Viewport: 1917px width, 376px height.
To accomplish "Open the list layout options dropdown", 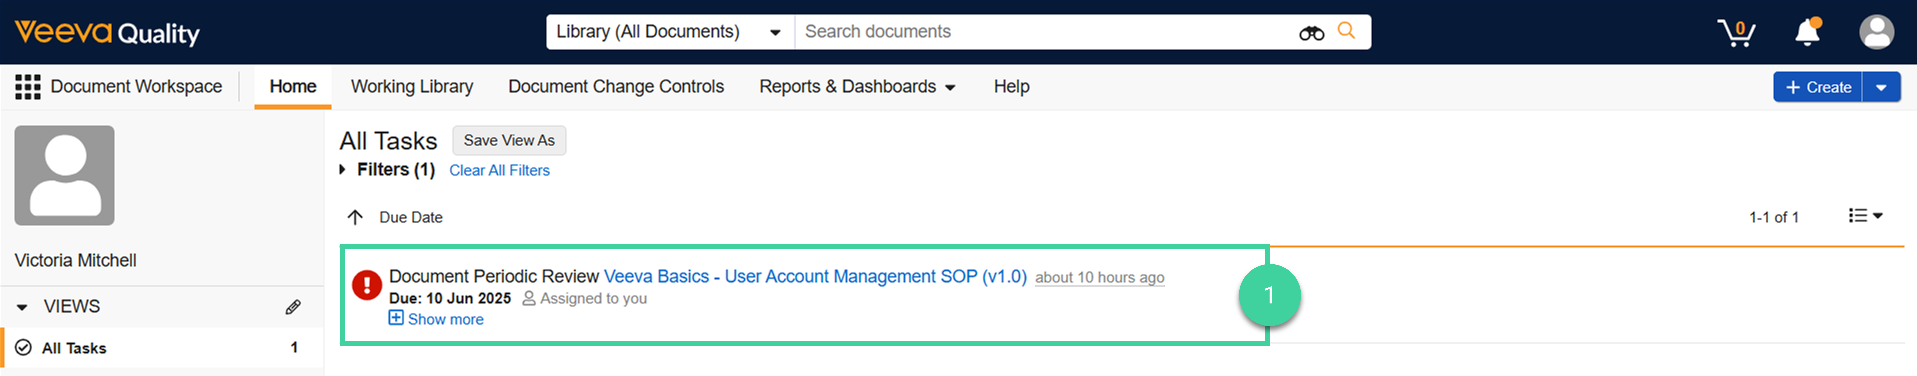I will point(1866,216).
